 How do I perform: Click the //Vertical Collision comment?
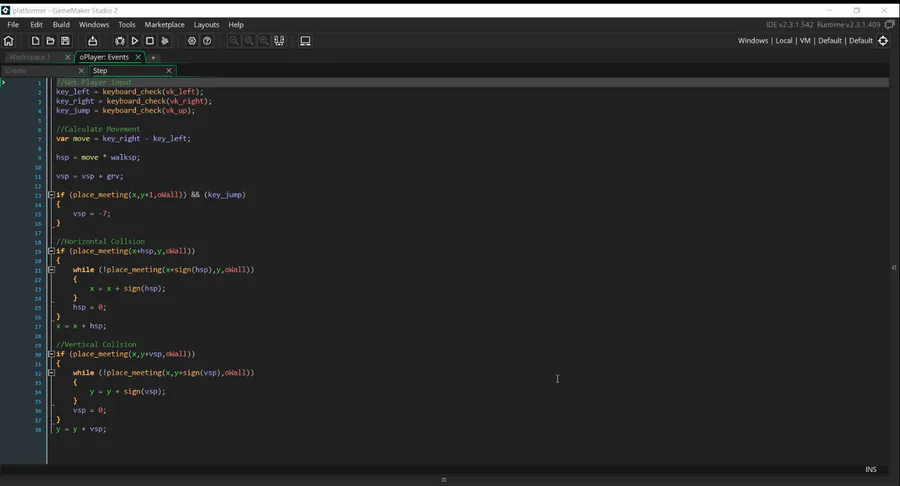click(96, 344)
